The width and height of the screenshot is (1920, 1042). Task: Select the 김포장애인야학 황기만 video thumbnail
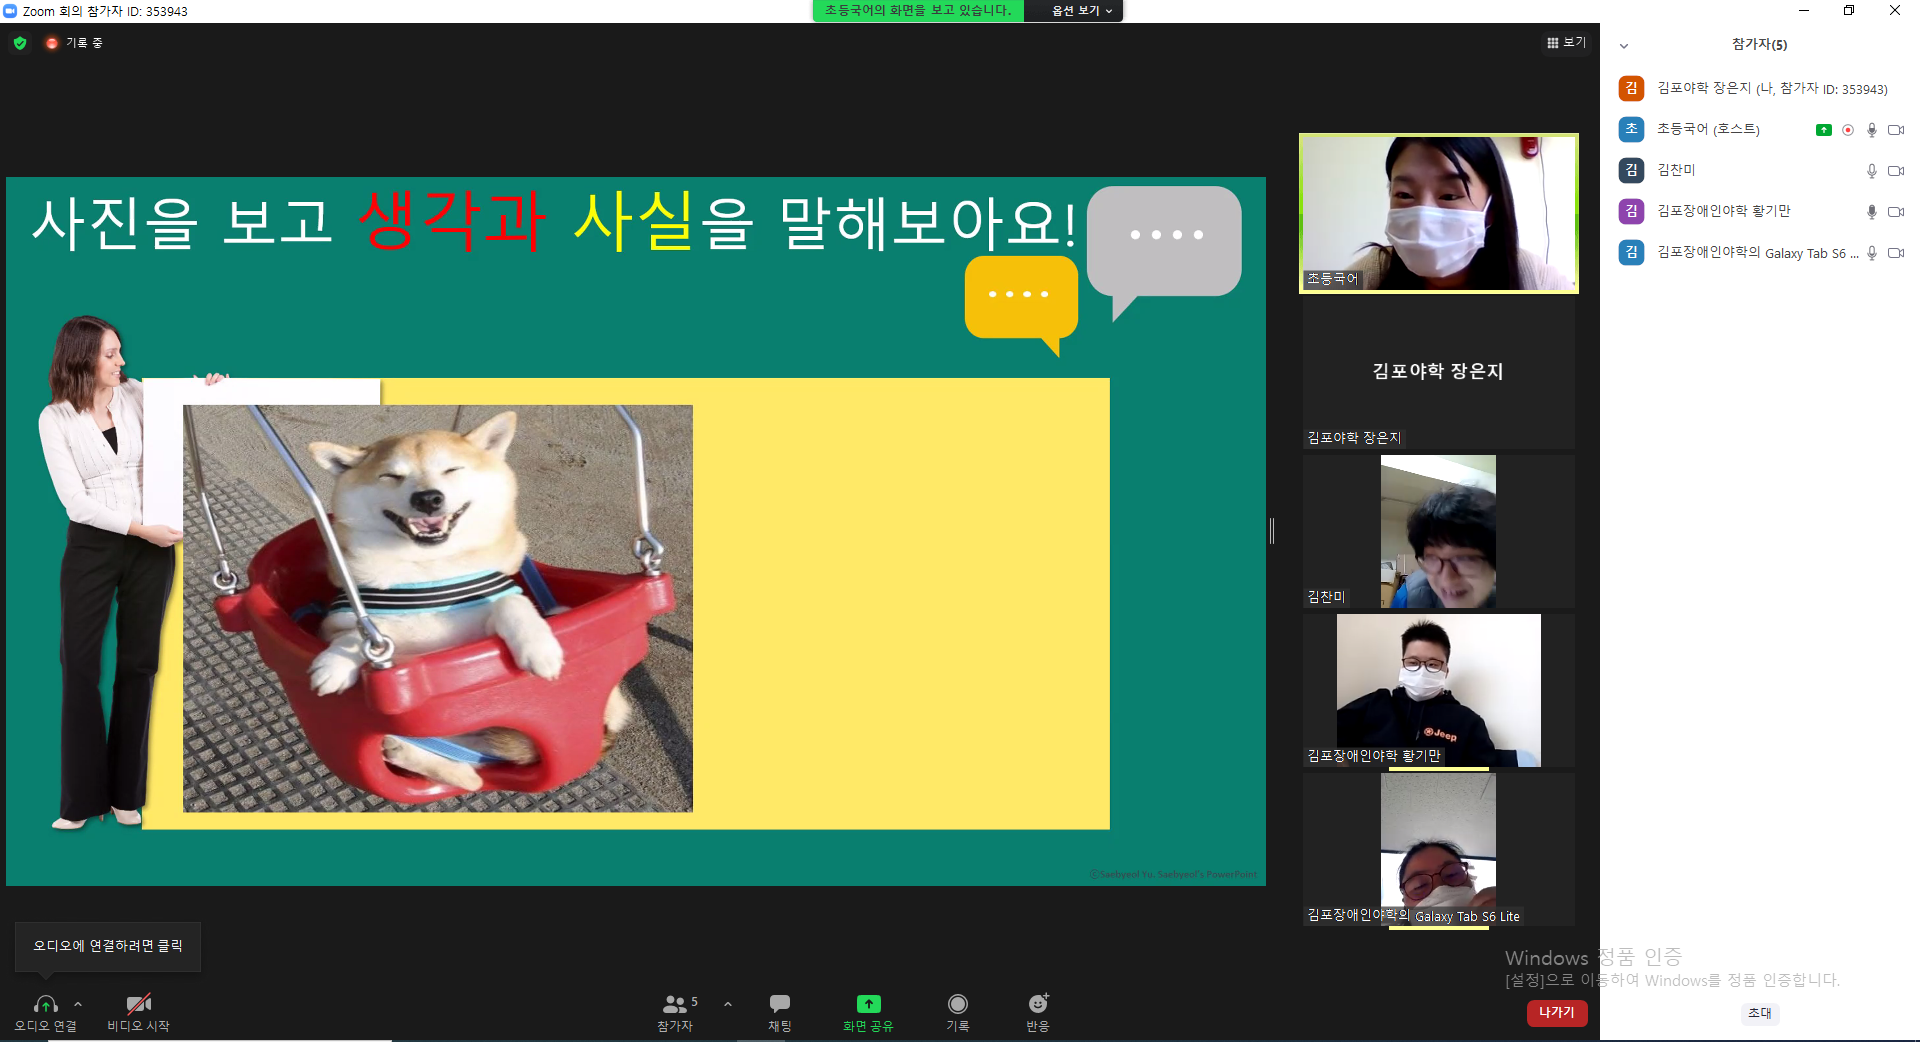point(1439,690)
